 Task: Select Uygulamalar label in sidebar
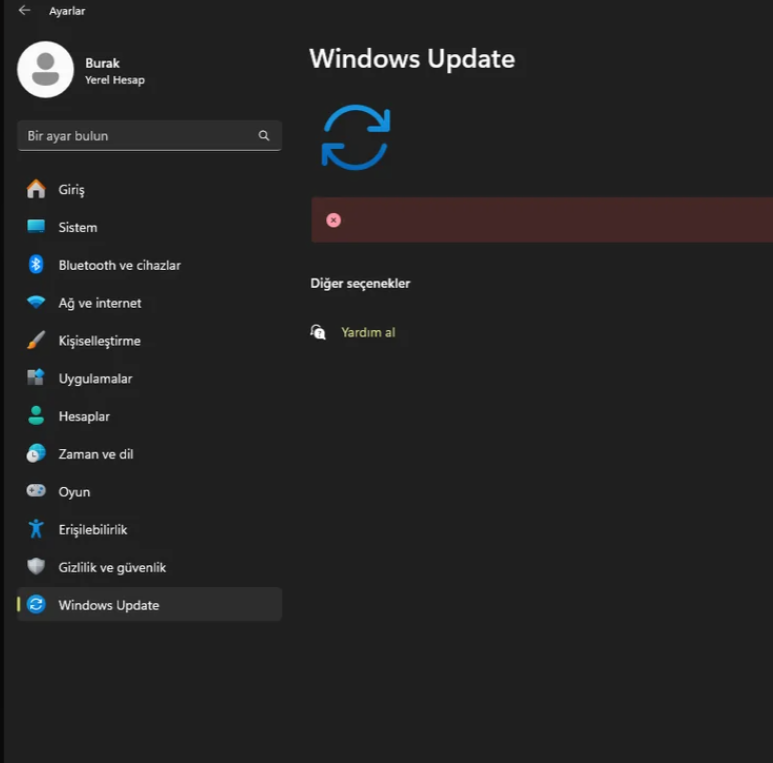click(x=96, y=379)
